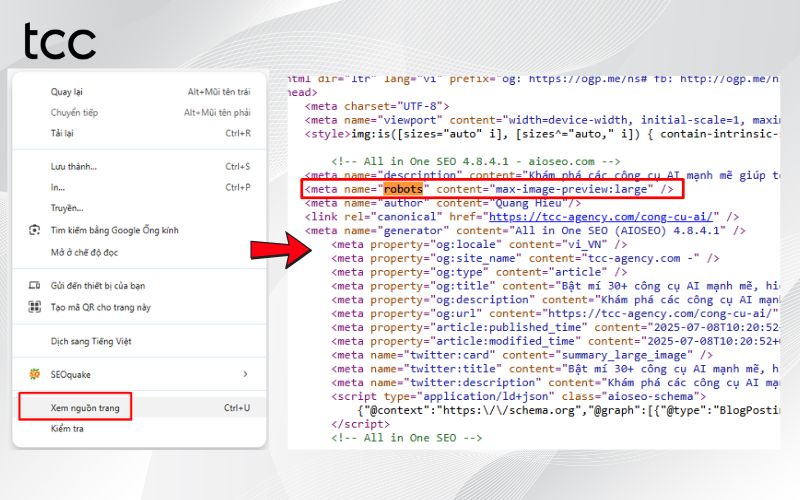
Task: Click the og:site_name meta line
Action: click(x=525, y=258)
